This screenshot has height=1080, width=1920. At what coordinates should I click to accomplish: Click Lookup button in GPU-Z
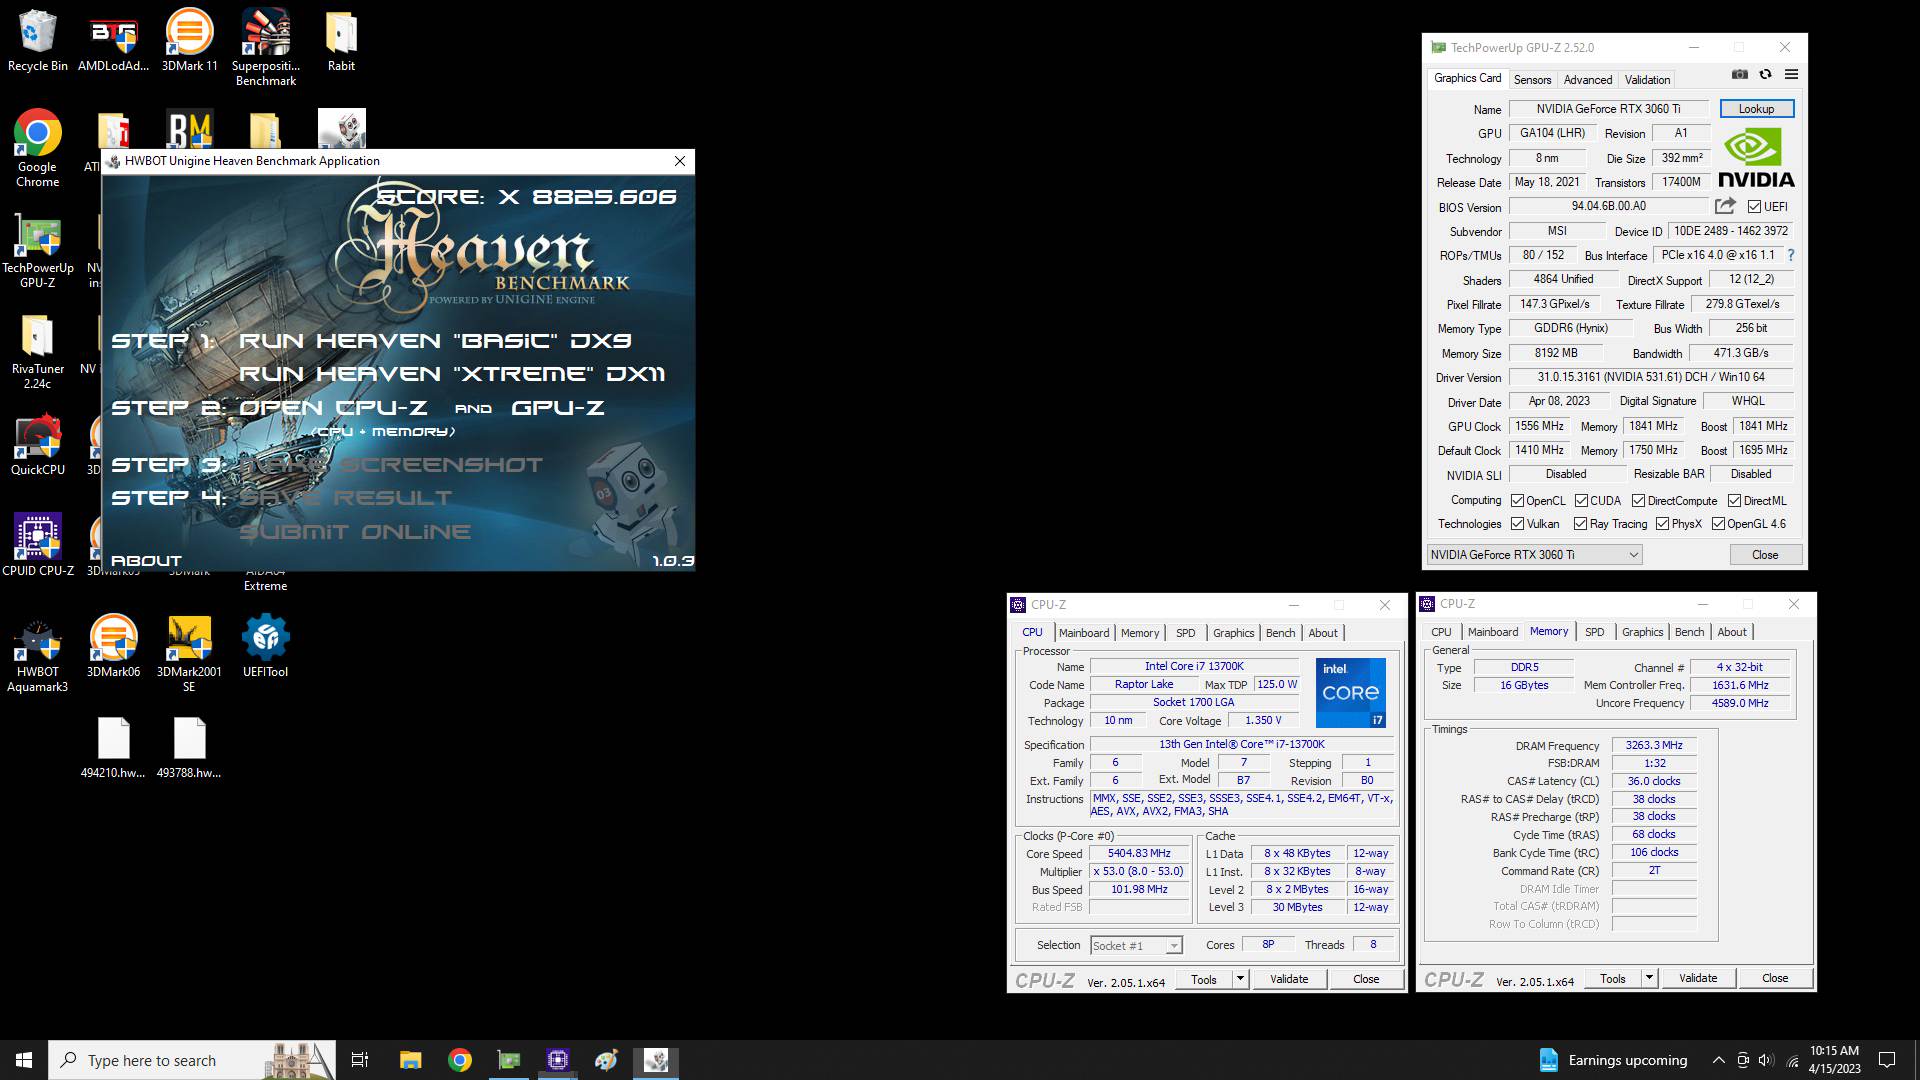pyautogui.click(x=1756, y=109)
